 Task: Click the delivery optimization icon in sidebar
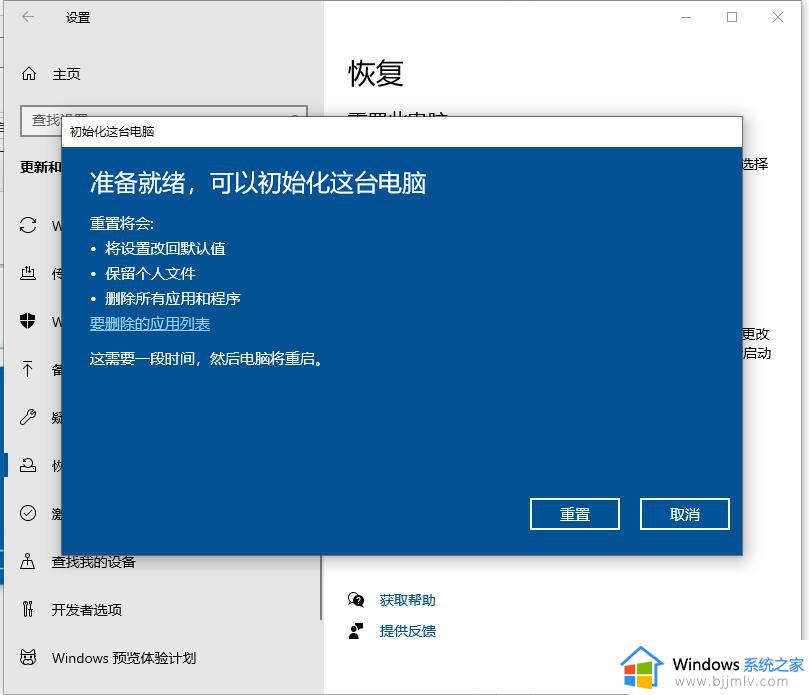click(x=28, y=272)
